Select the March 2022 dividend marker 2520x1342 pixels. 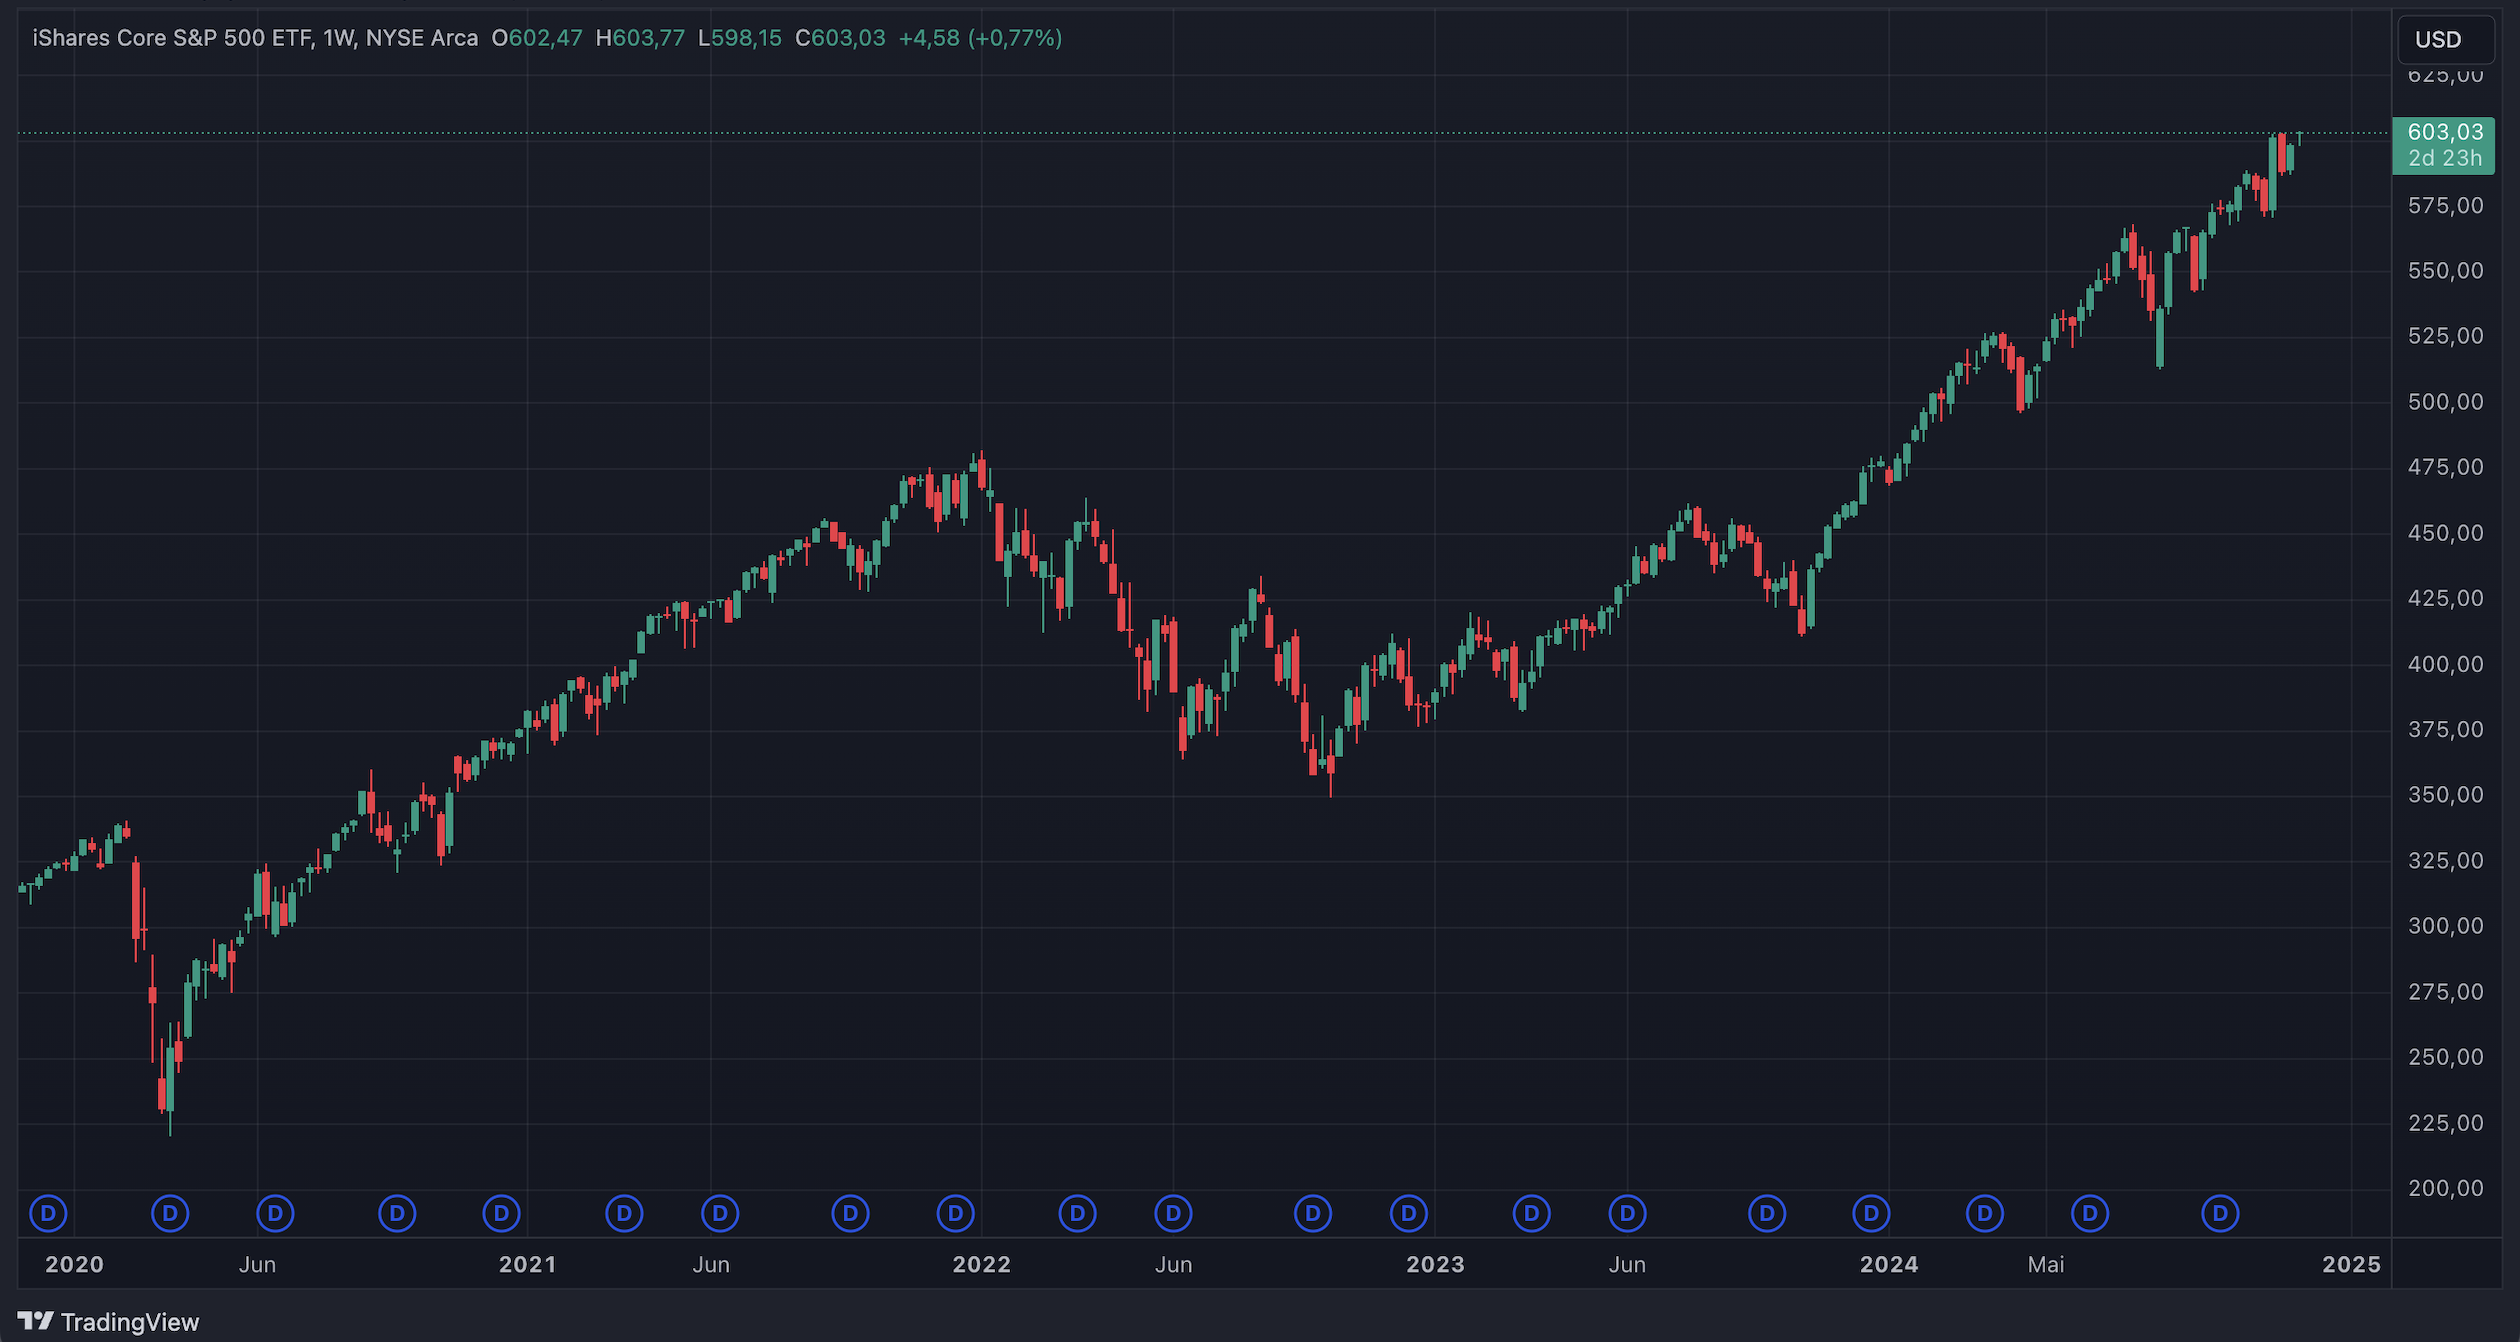coord(1077,1214)
